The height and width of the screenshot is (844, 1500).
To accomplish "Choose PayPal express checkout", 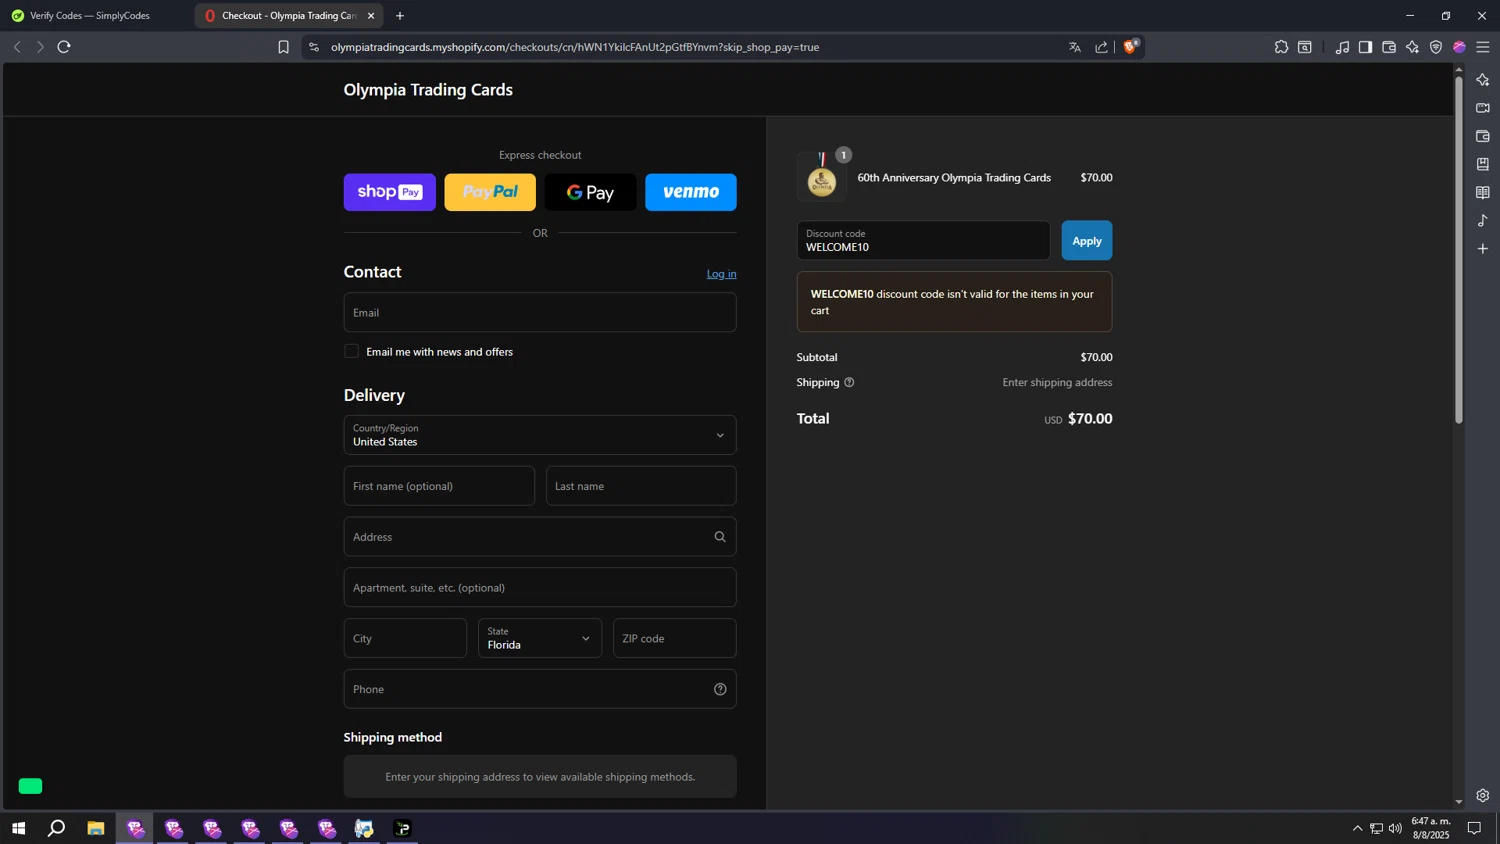I will coord(490,192).
